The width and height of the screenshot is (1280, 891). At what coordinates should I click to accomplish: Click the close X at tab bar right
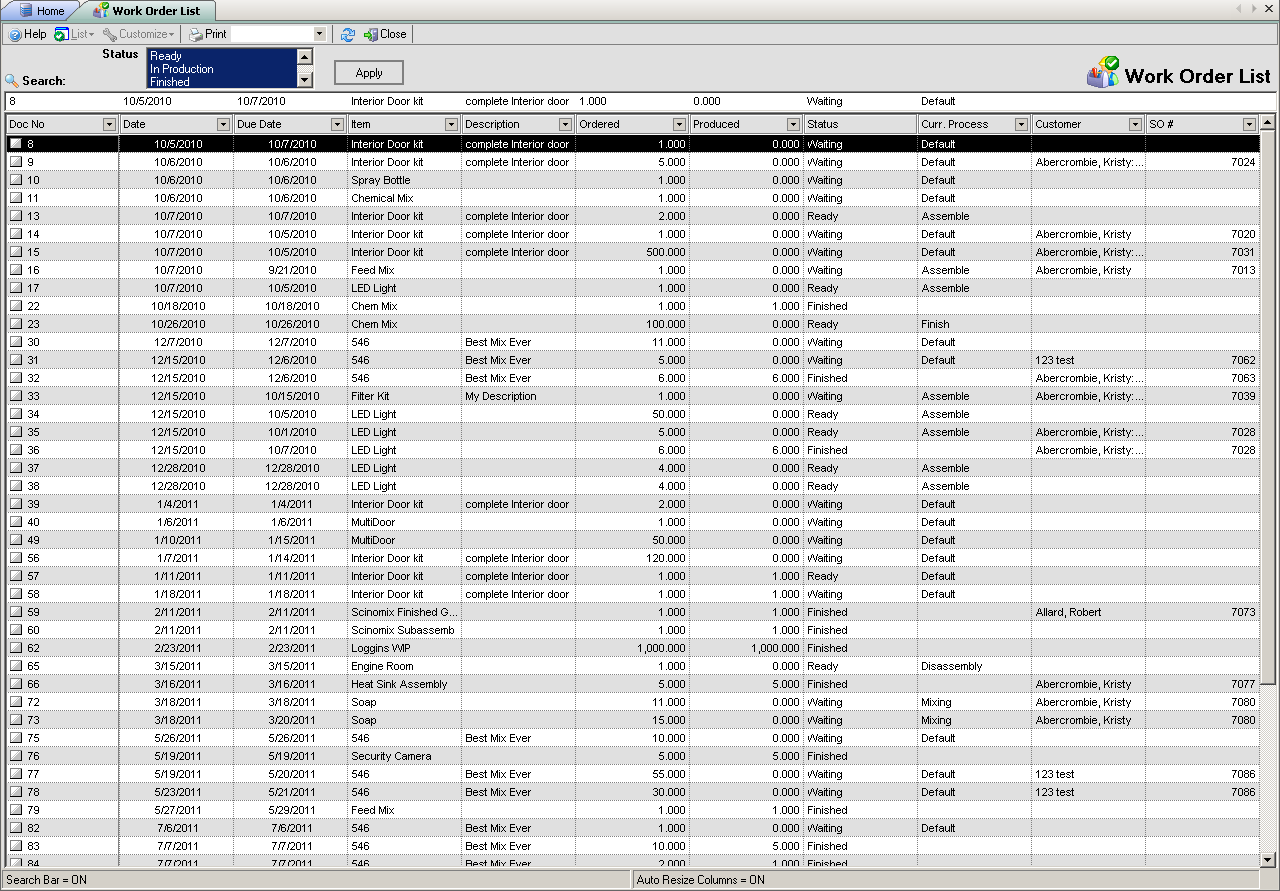[x=1270, y=9]
